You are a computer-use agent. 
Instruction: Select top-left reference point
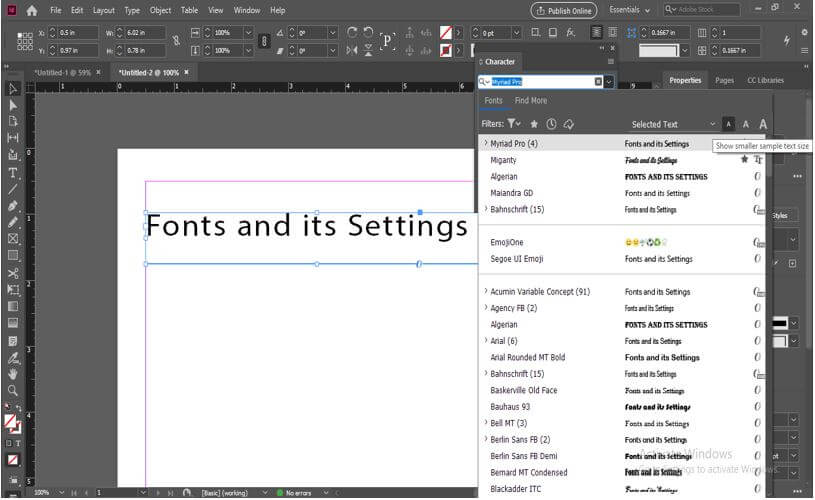19,35
